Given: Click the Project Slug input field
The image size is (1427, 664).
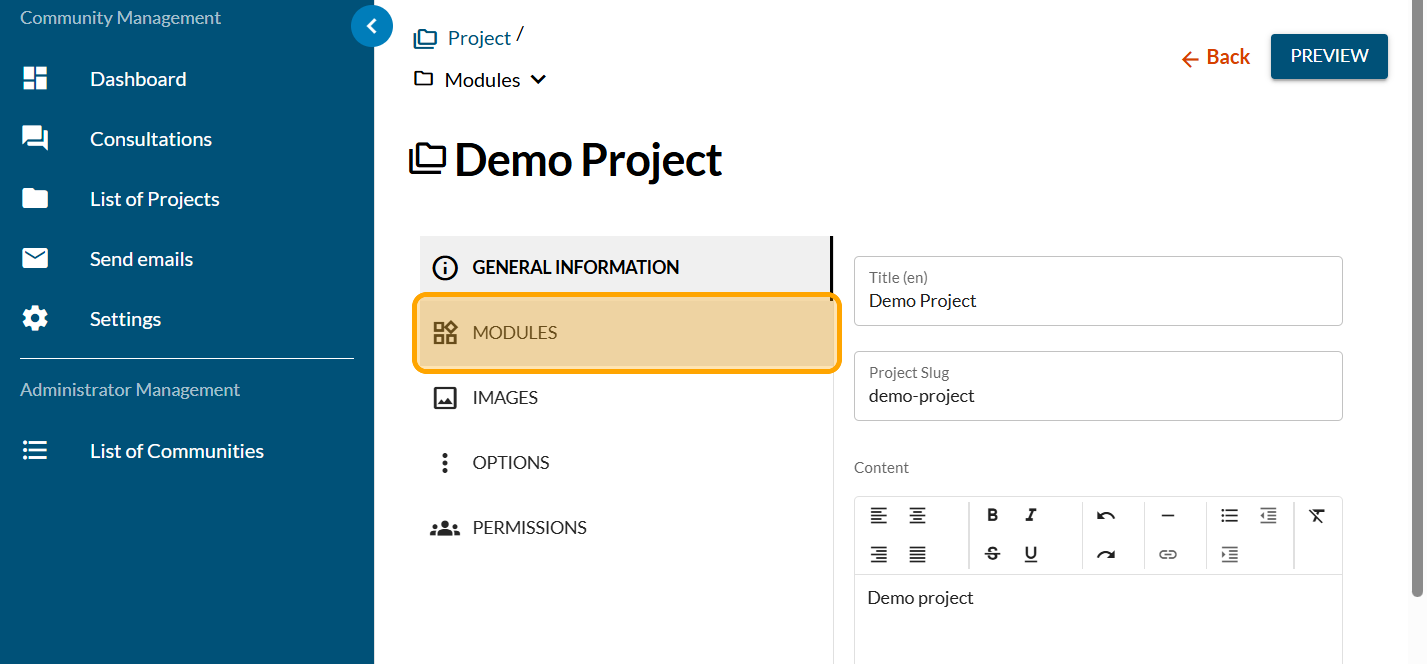Looking at the screenshot, I should (x=1097, y=396).
